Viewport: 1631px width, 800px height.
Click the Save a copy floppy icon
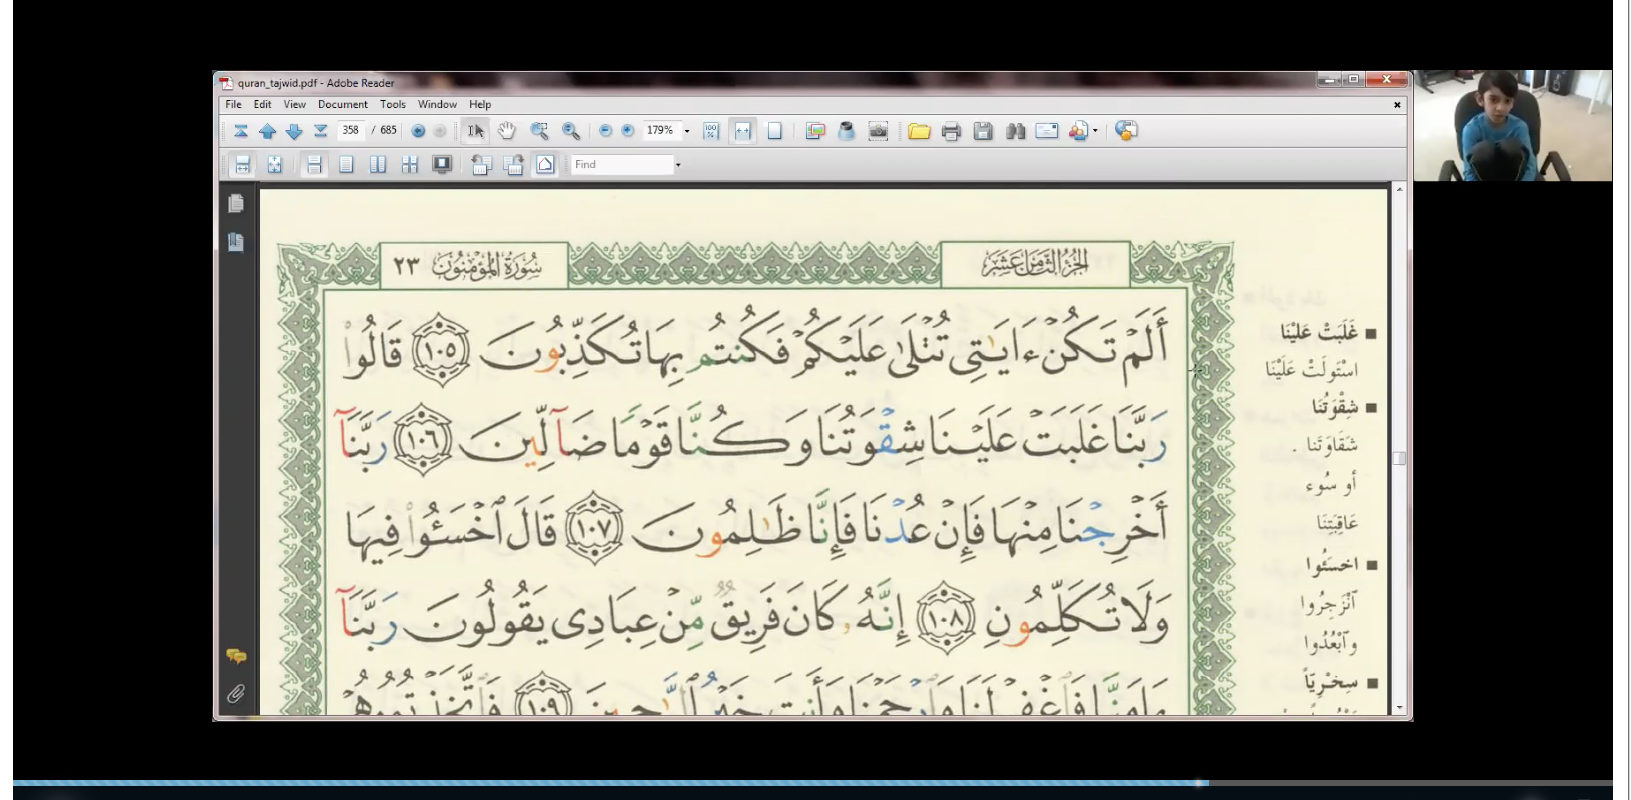(983, 131)
